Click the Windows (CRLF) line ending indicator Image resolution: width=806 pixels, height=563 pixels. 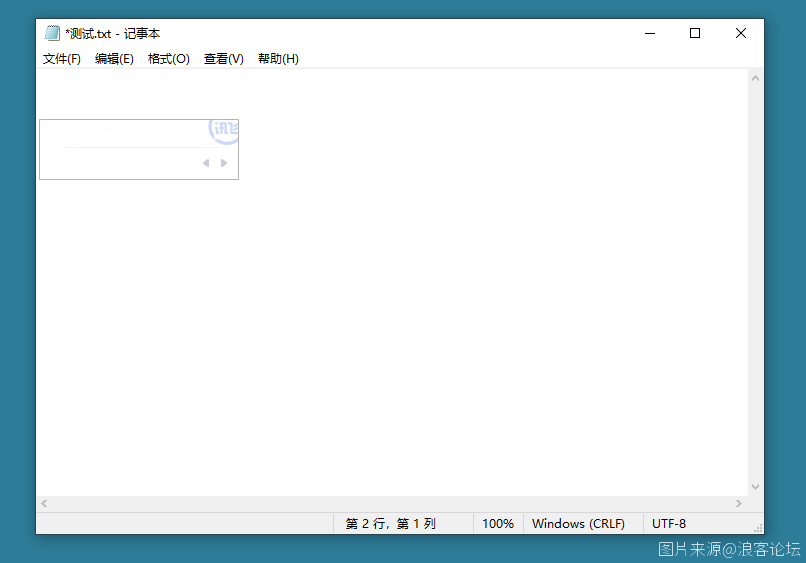pos(578,524)
